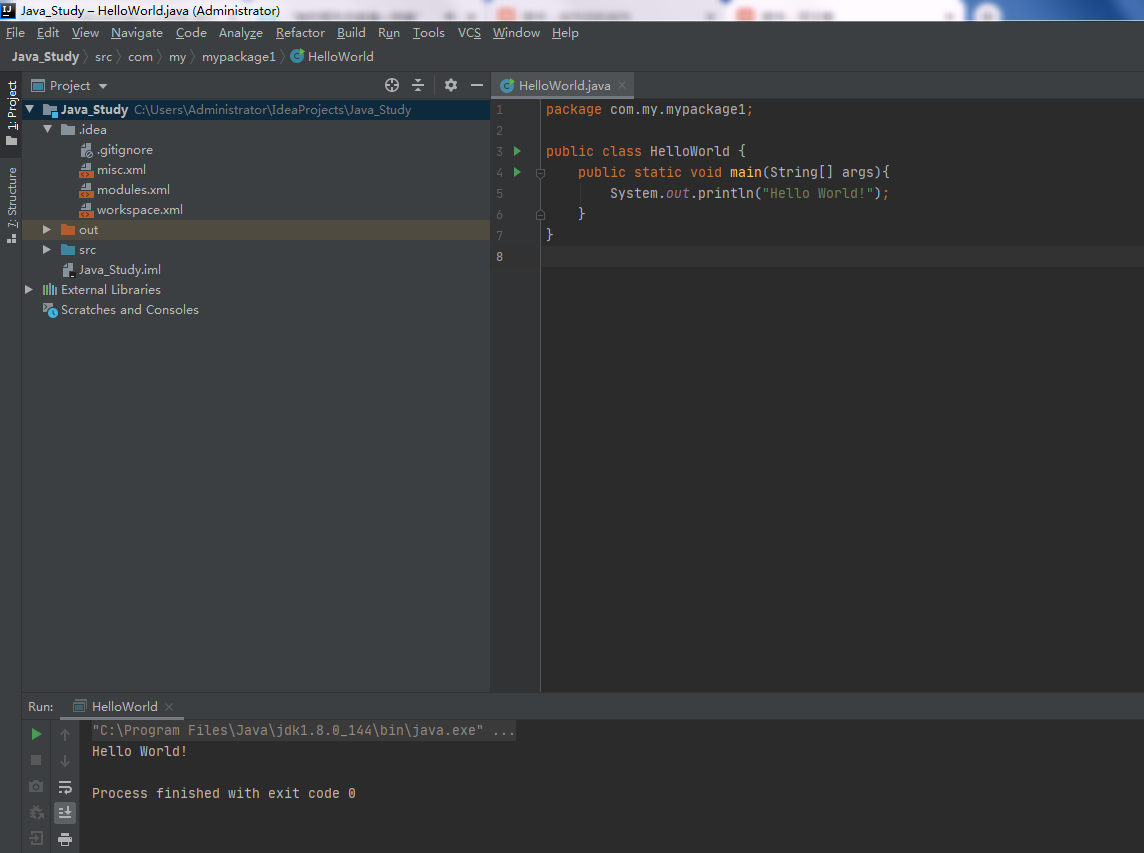Open the Build menu
Viewport: 1144px width, 853px height.
[x=352, y=33]
